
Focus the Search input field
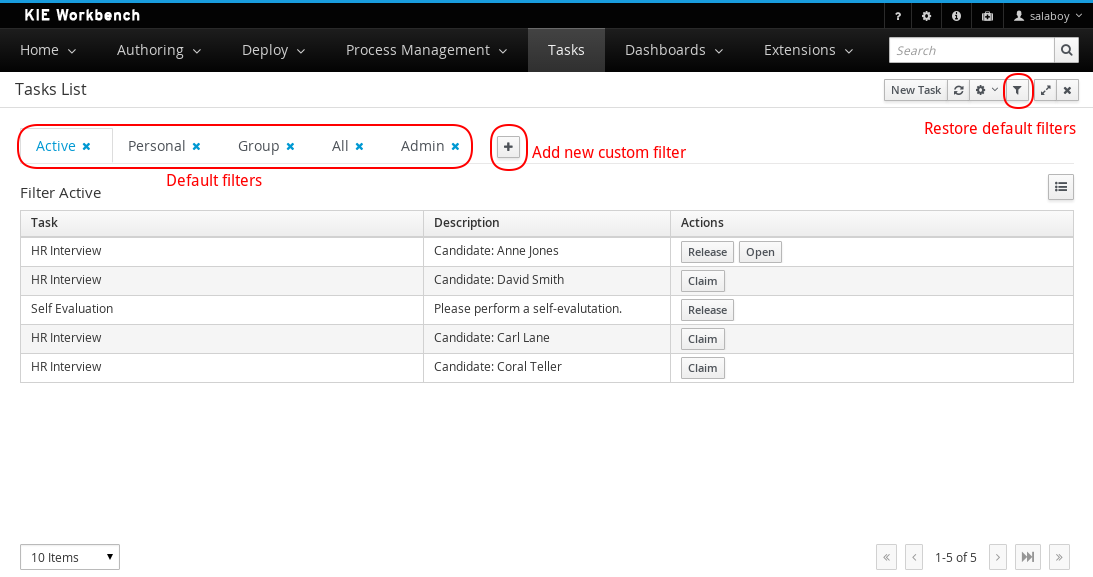pyautogui.click(x=972, y=50)
